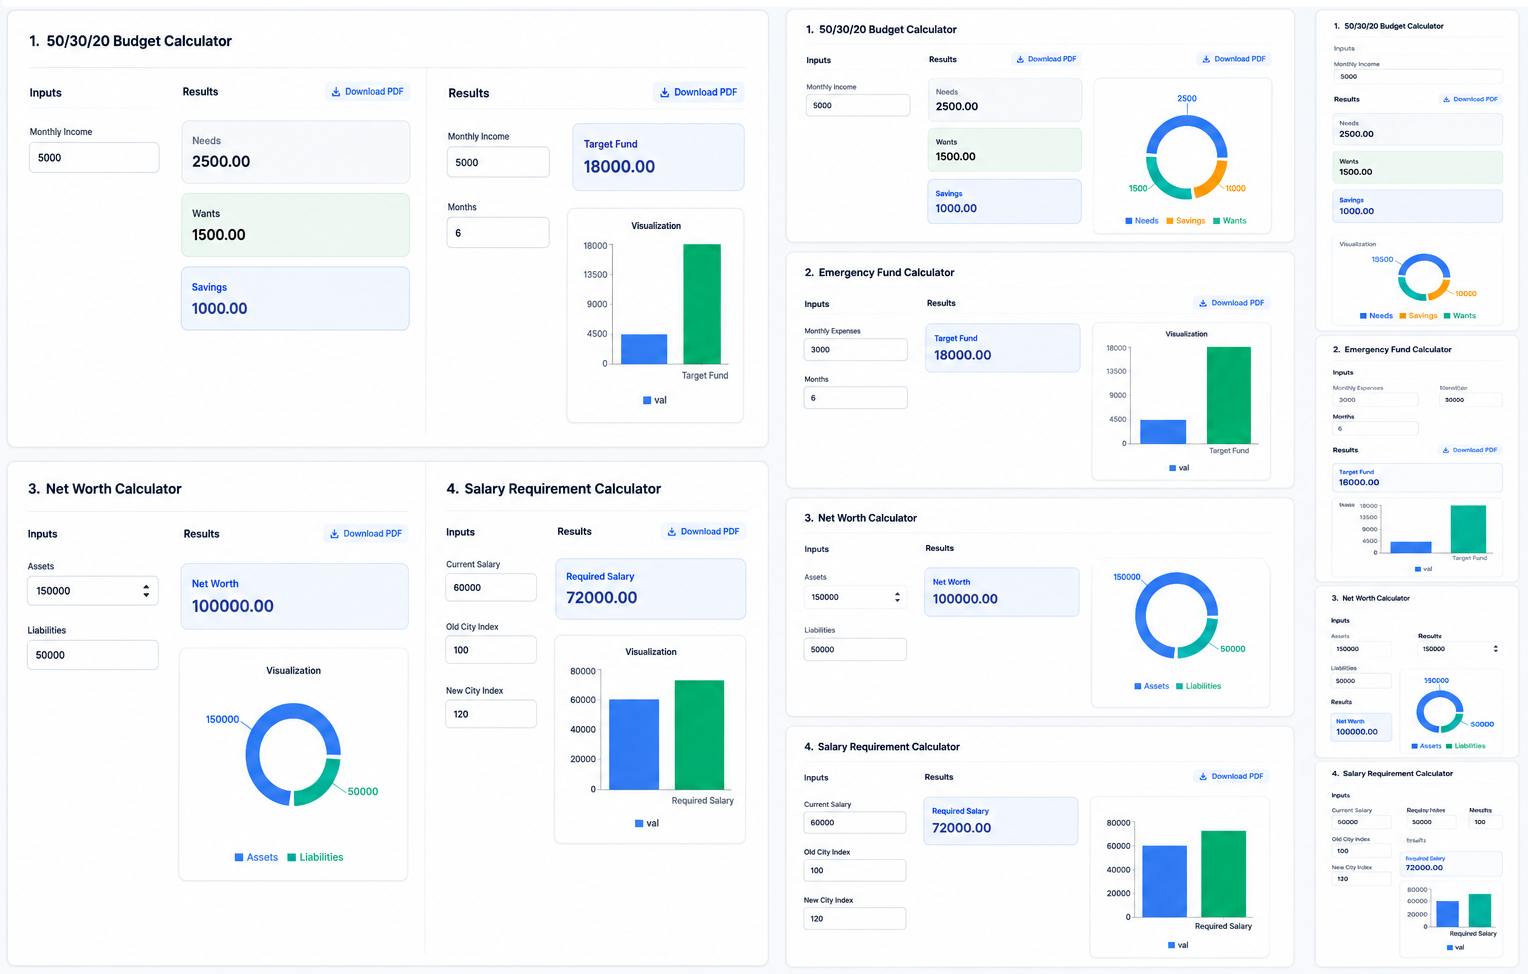This screenshot has height=974, width=1528.
Task: Click the stepper arrows on medium layout's Assets field
Action: pos(897,597)
